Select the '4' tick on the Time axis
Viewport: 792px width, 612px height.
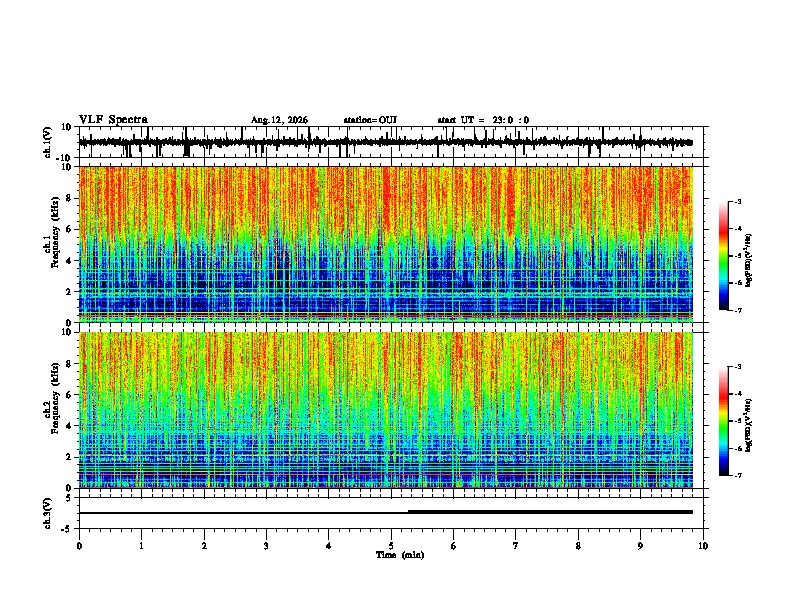pyautogui.click(x=329, y=546)
